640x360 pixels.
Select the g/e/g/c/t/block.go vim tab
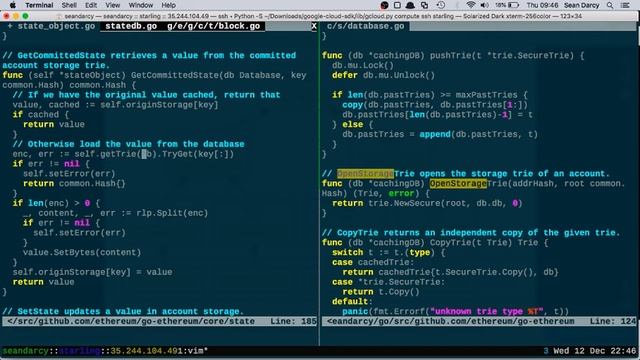click(x=213, y=26)
